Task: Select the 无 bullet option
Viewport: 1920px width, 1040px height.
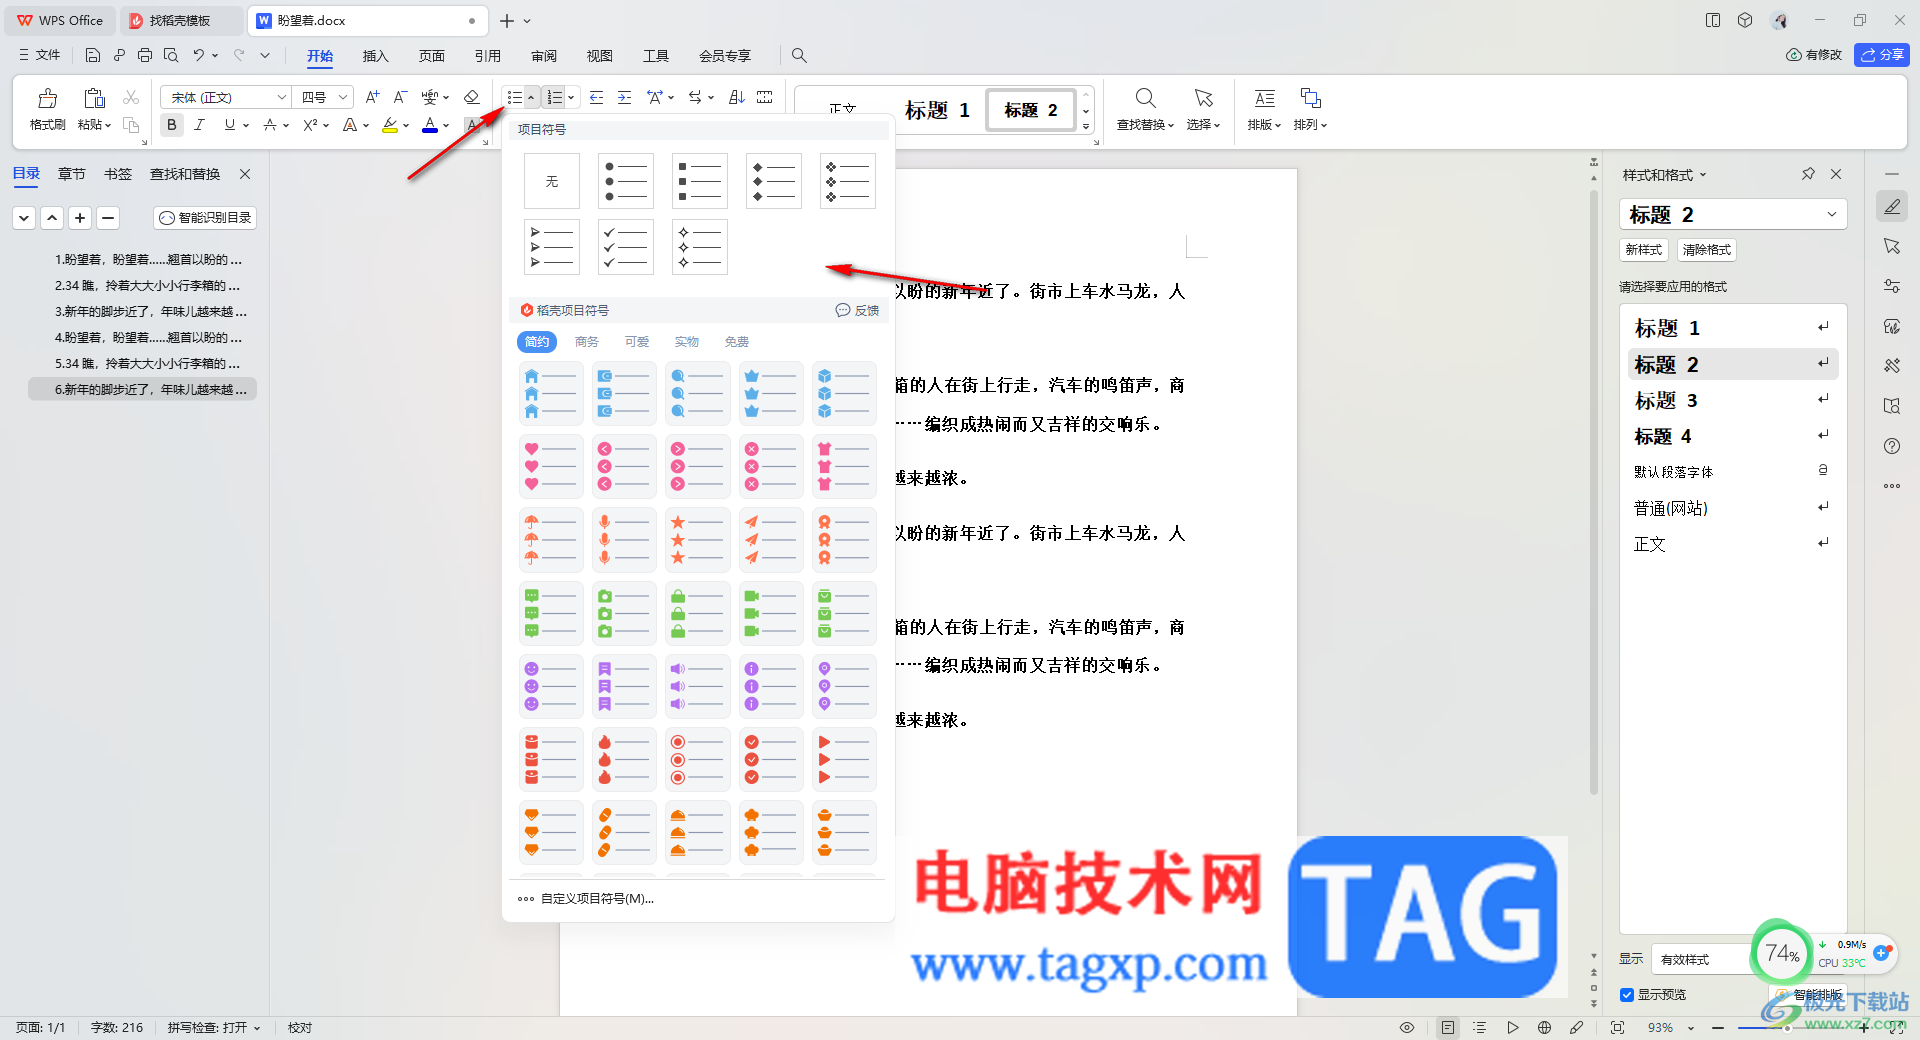Action: click(x=552, y=181)
